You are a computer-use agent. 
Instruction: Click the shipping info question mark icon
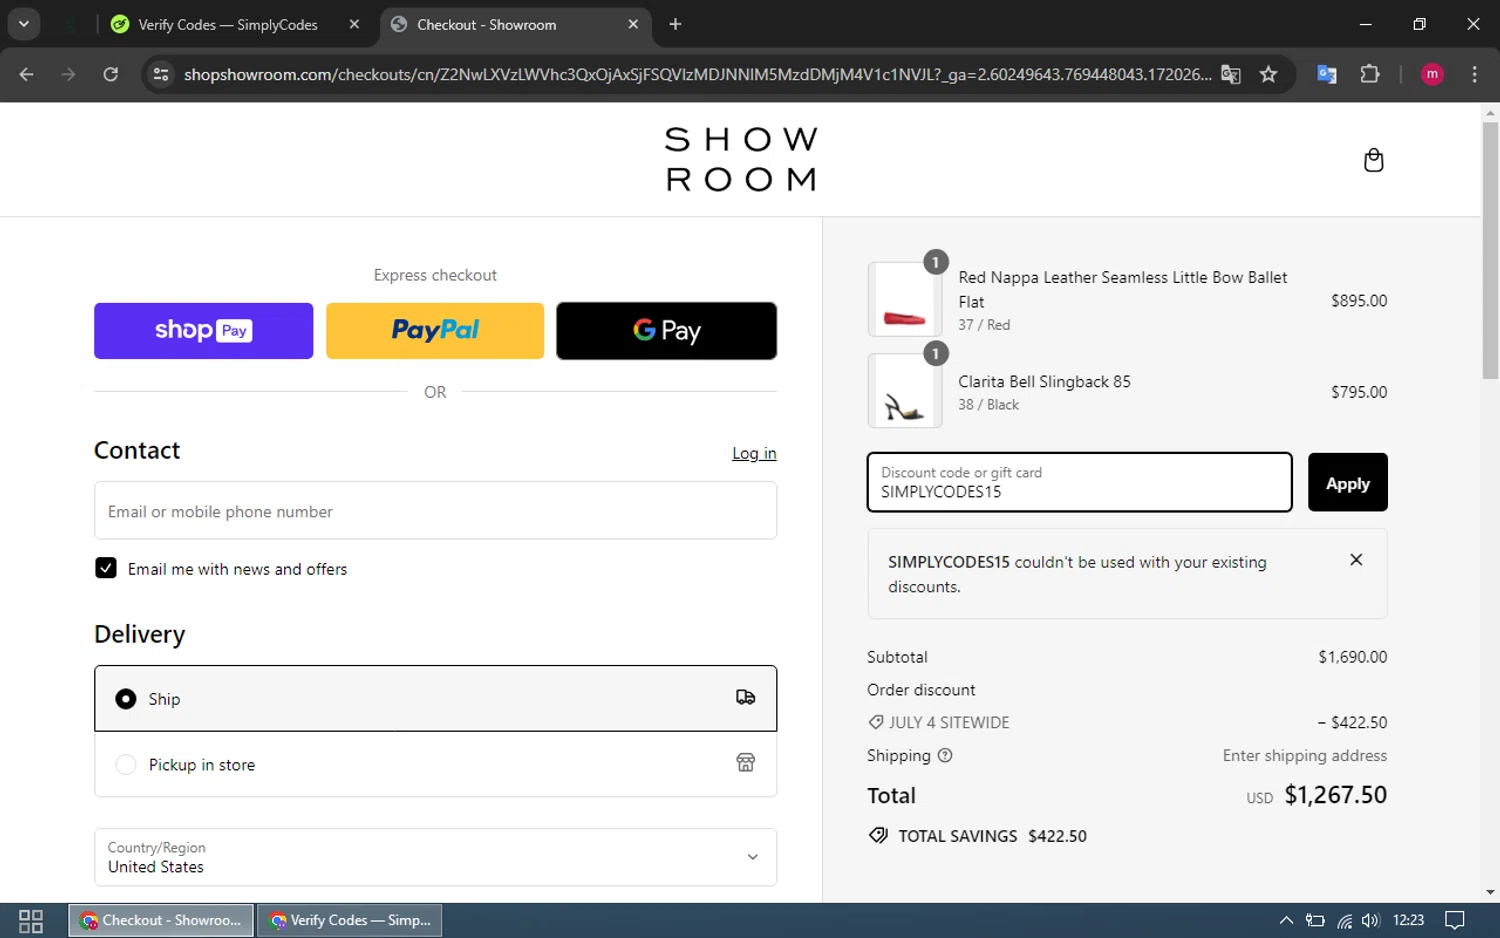tap(945, 756)
